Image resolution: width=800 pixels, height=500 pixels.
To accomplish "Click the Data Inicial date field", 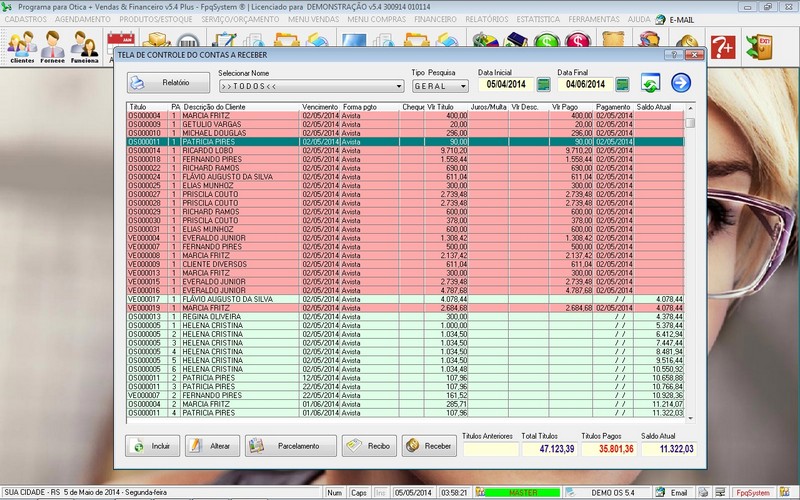I will pyautogui.click(x=505, y=86).
